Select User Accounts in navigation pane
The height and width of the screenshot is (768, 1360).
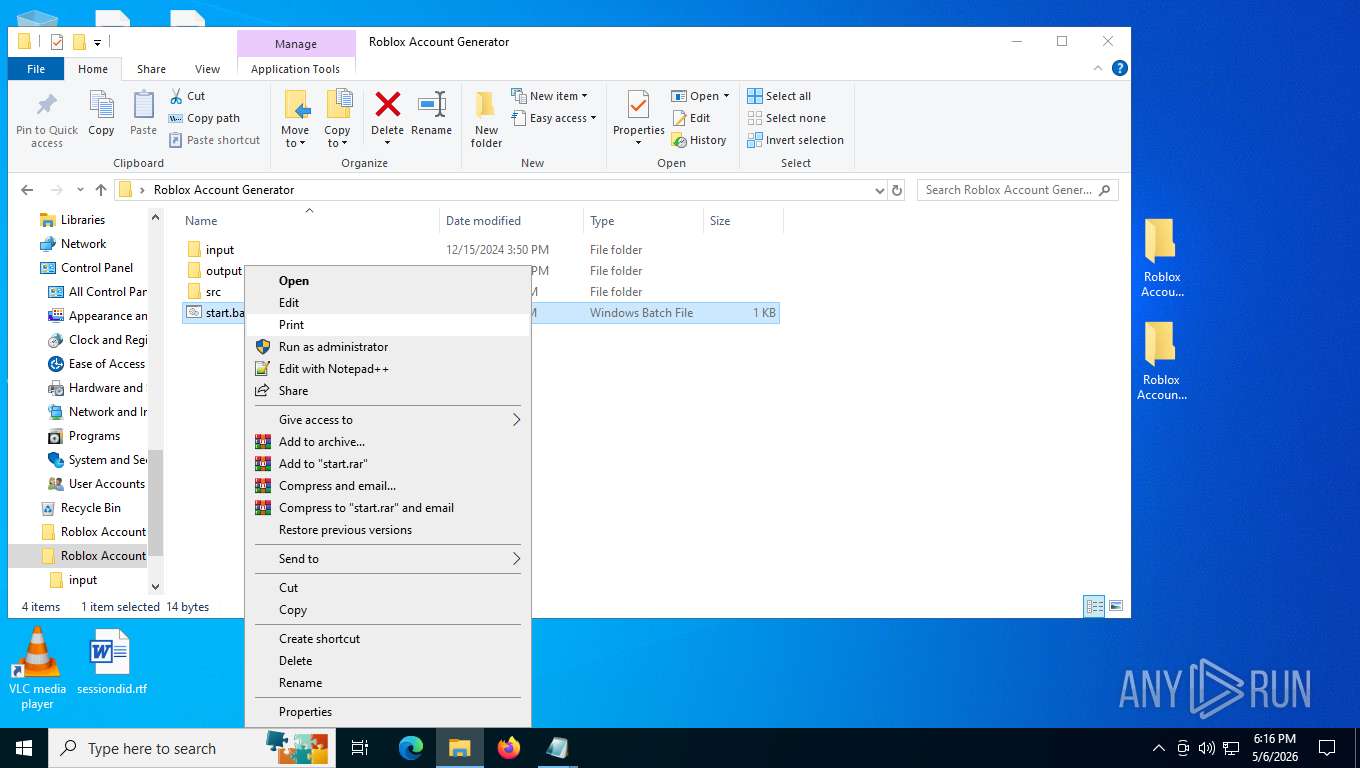click(x=96, y=484)
